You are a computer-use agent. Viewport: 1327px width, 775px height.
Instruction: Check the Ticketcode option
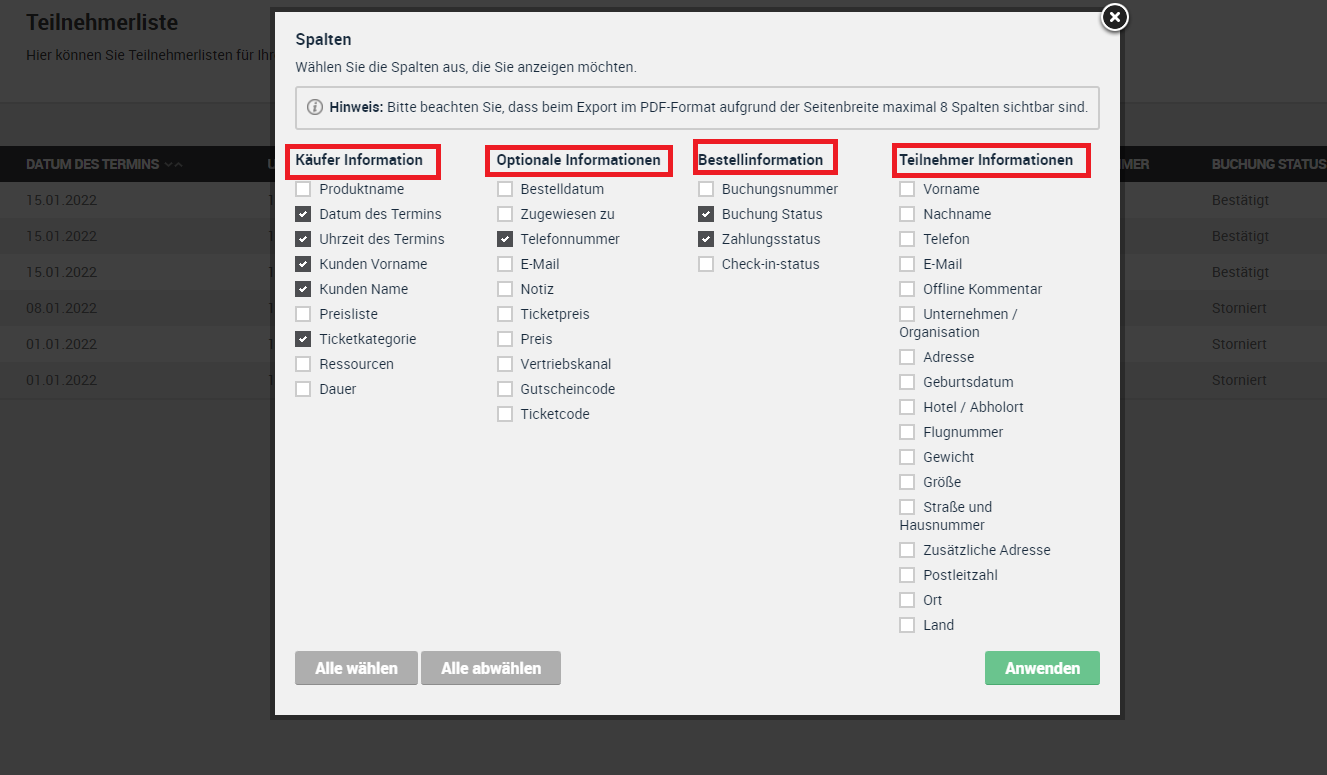(x=505, y=414)
